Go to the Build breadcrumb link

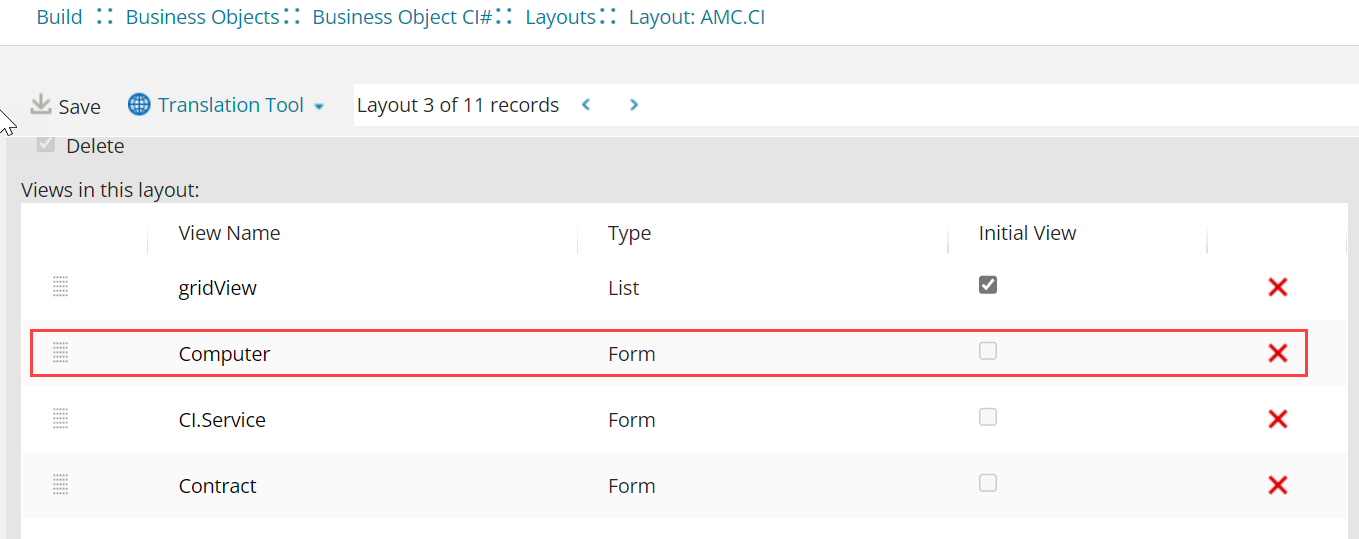click(59, 18)
